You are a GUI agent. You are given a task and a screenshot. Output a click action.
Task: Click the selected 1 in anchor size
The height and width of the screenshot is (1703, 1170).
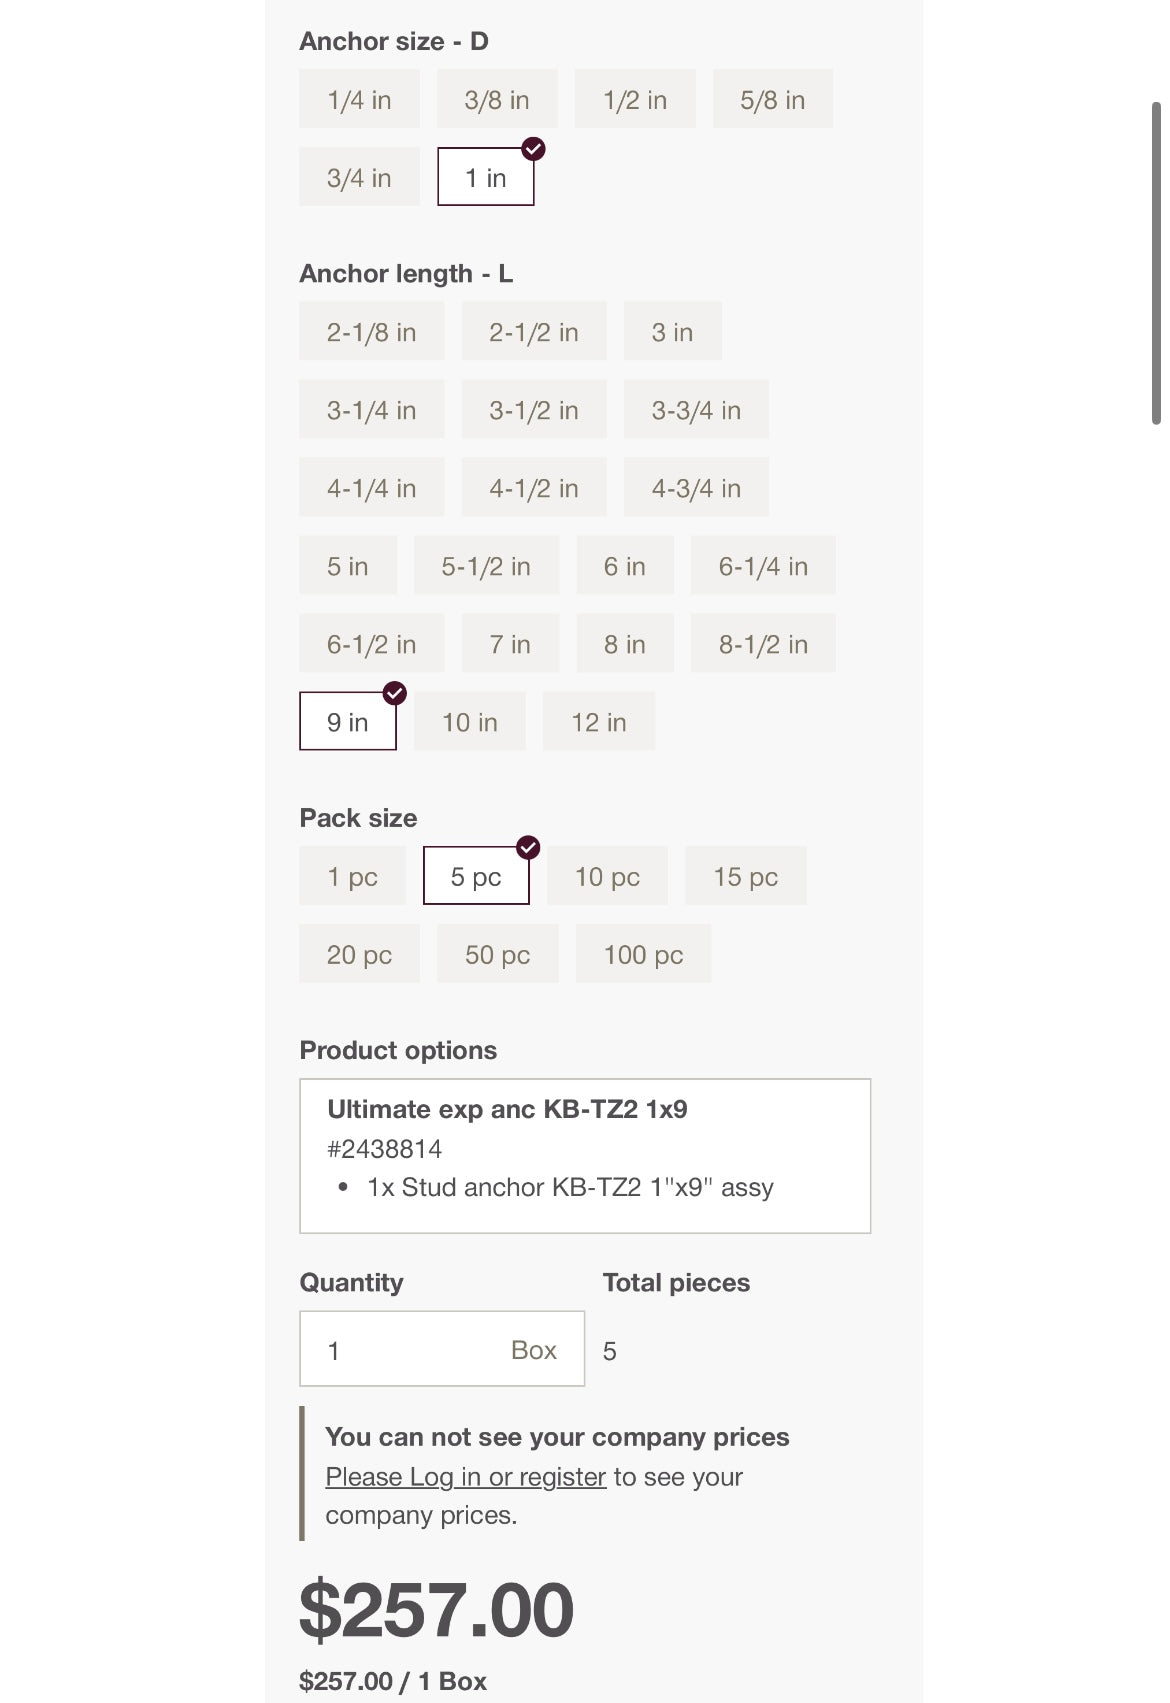click(486, 177)
